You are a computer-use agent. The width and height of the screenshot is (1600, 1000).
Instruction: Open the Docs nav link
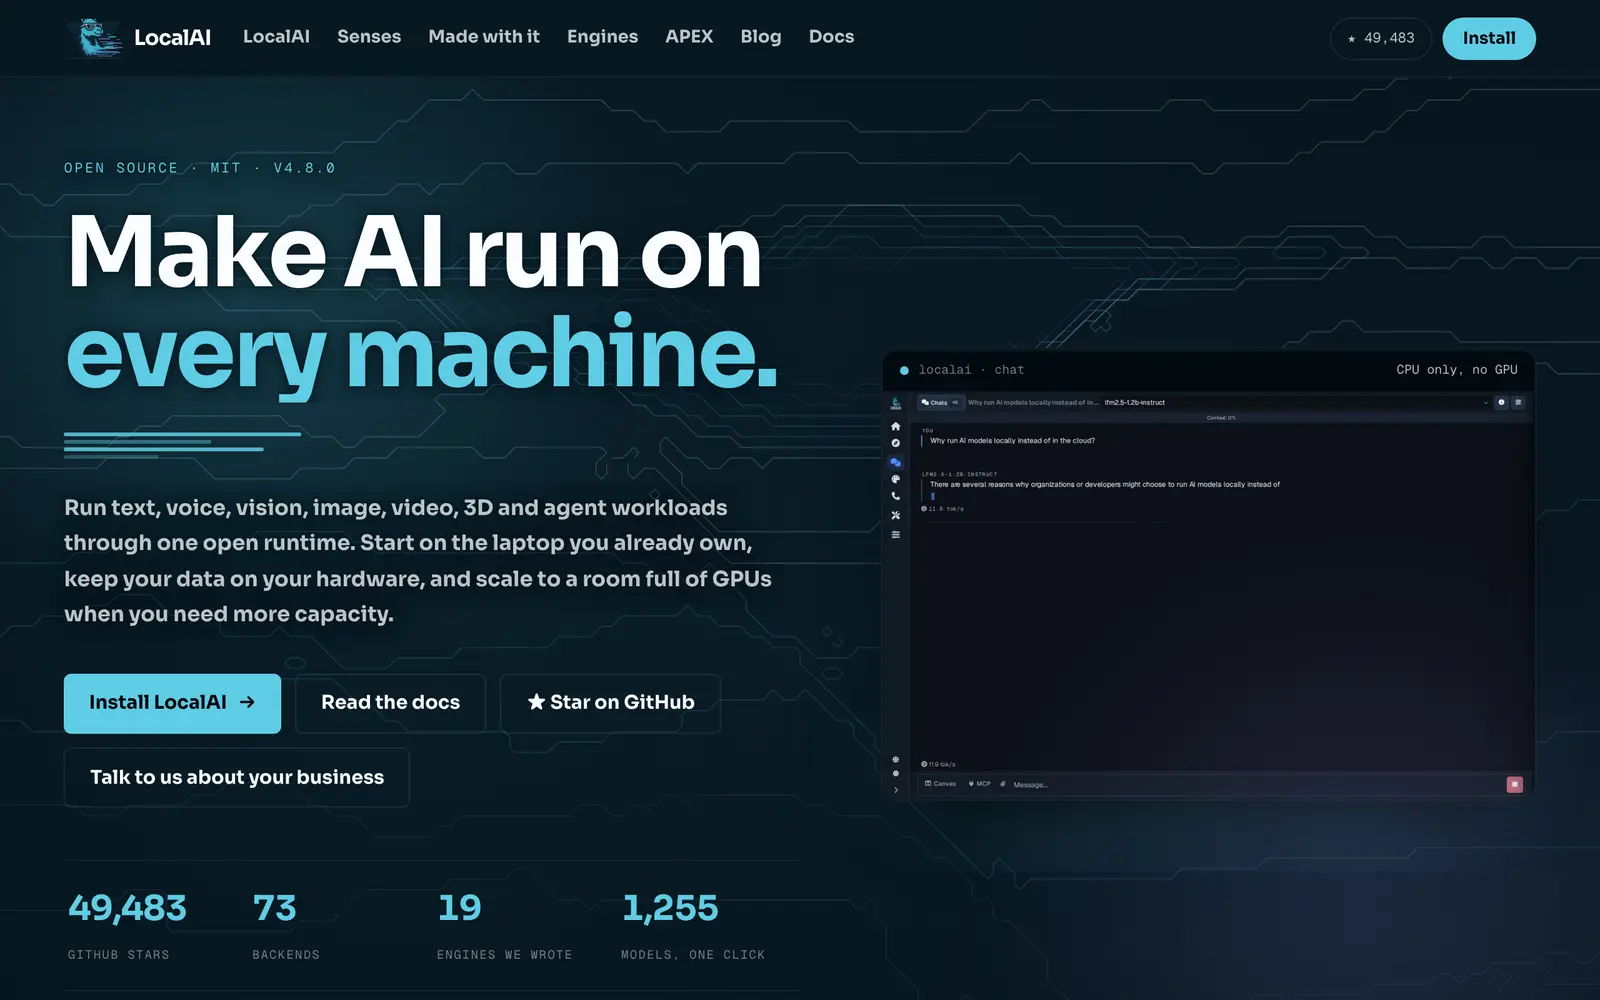click(x=831, y=37)
